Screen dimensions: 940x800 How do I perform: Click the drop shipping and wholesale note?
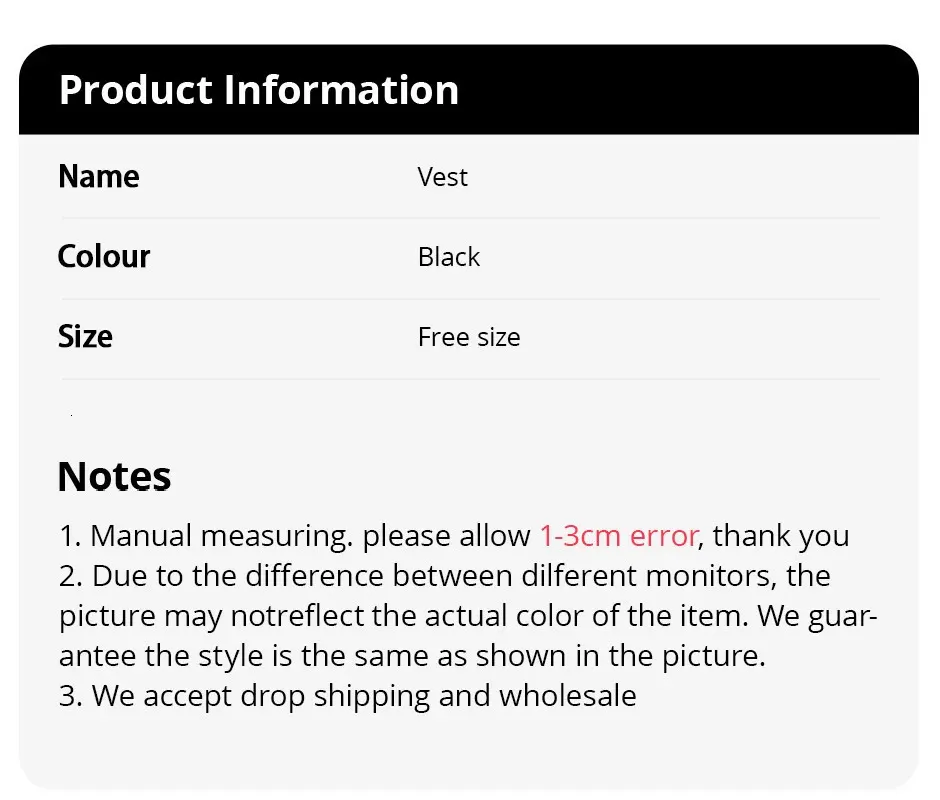pos(347,696)
